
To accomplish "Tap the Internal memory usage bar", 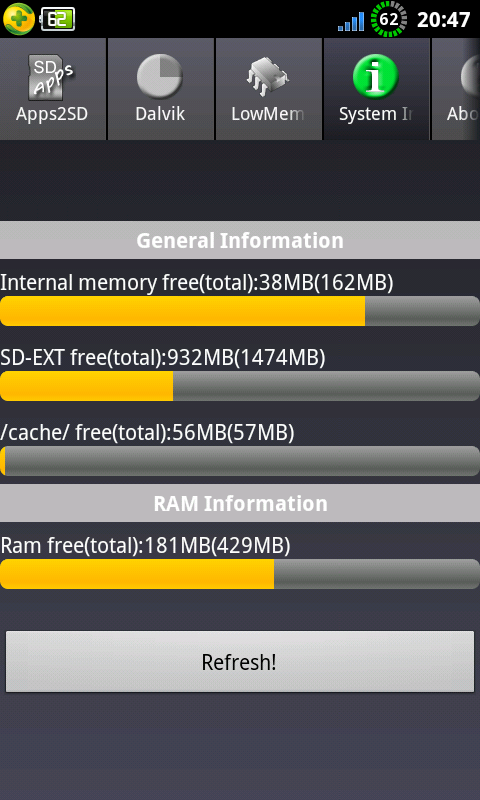I will click(240, 311).
